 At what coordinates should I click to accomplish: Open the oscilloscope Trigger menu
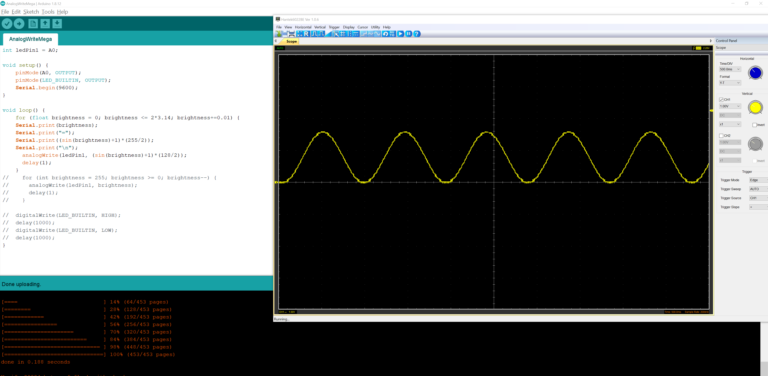[x=334, y=27]
